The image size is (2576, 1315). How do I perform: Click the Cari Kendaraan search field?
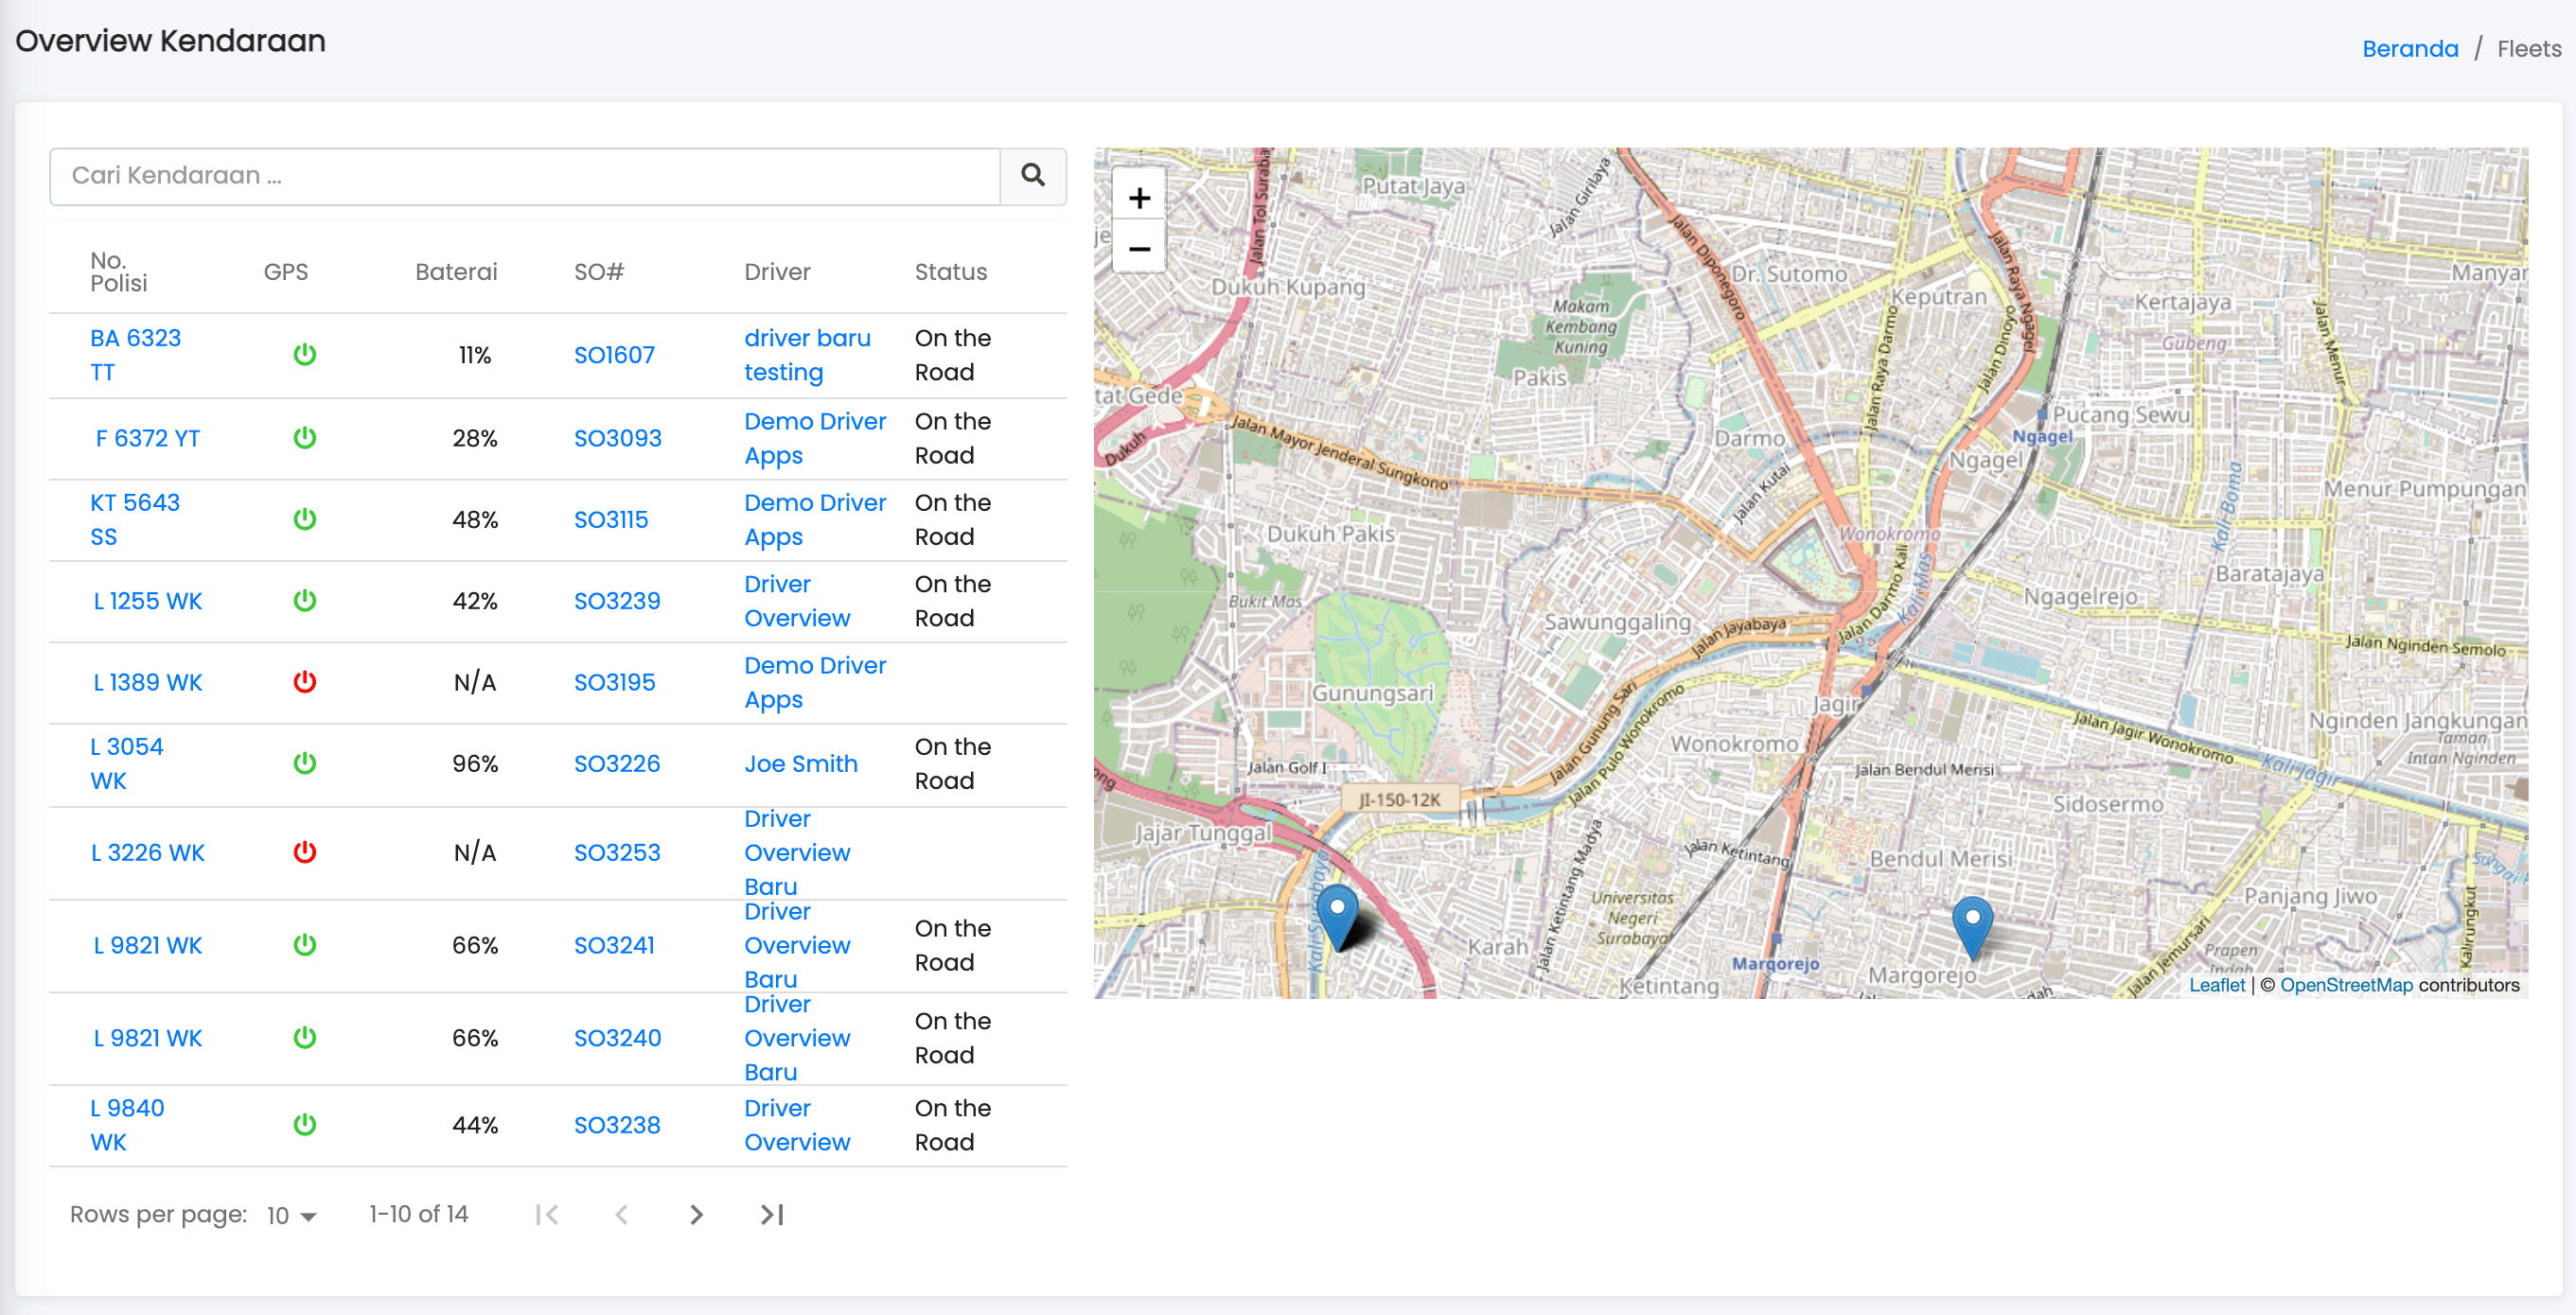[525, 176]
